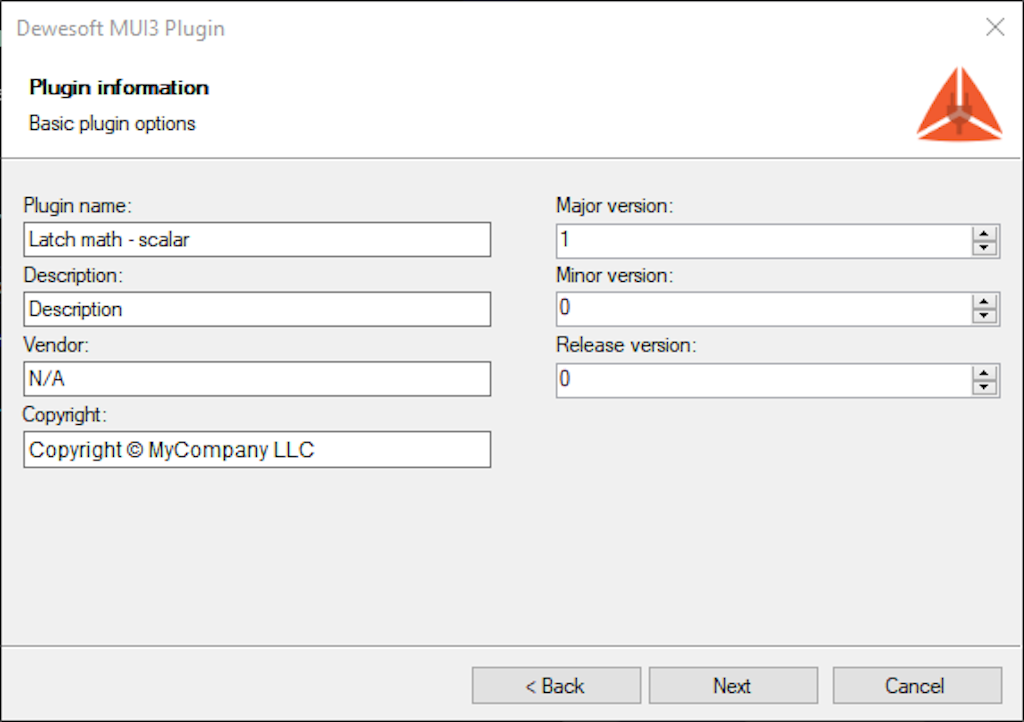The height and width of the screenshot is (722, 1024).
Task: Click the 'Major version:' label
Action: click(x=614, y=206)
